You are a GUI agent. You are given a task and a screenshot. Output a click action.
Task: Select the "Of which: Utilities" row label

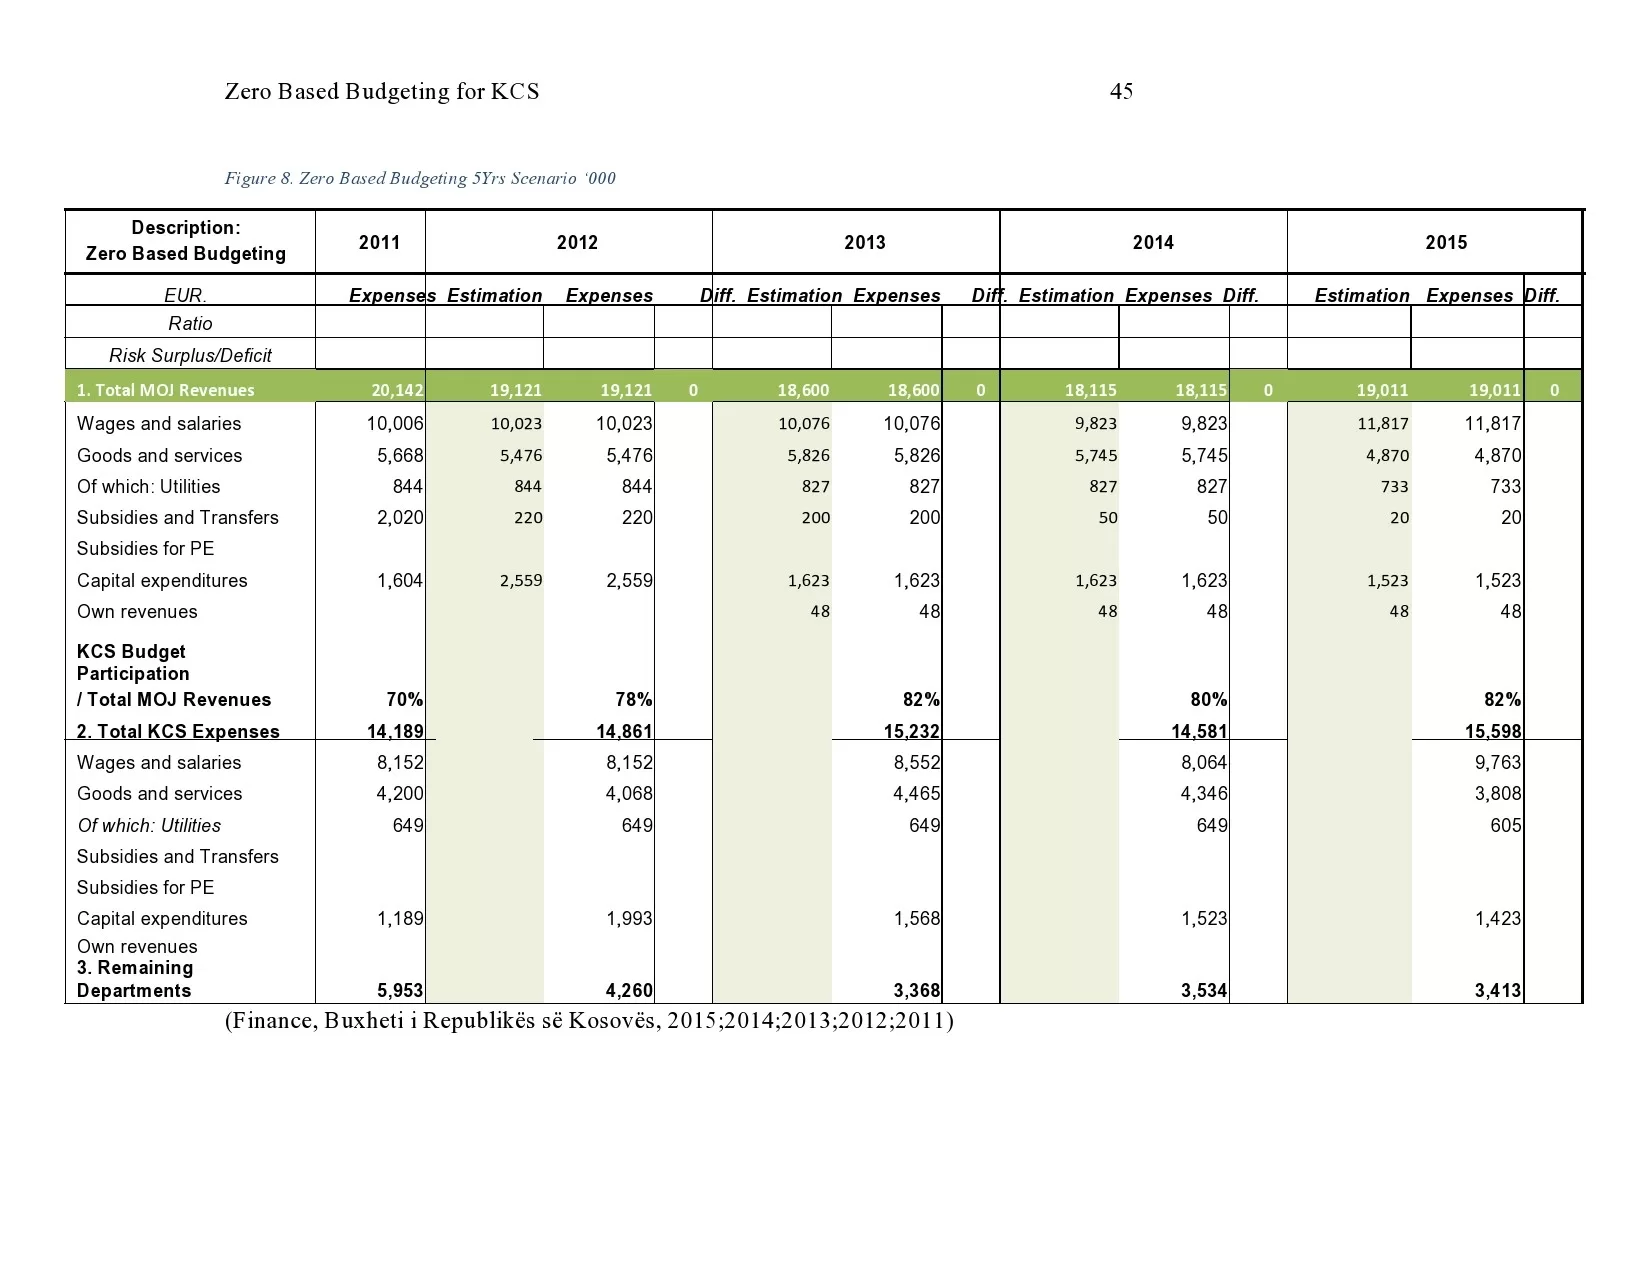148,487
